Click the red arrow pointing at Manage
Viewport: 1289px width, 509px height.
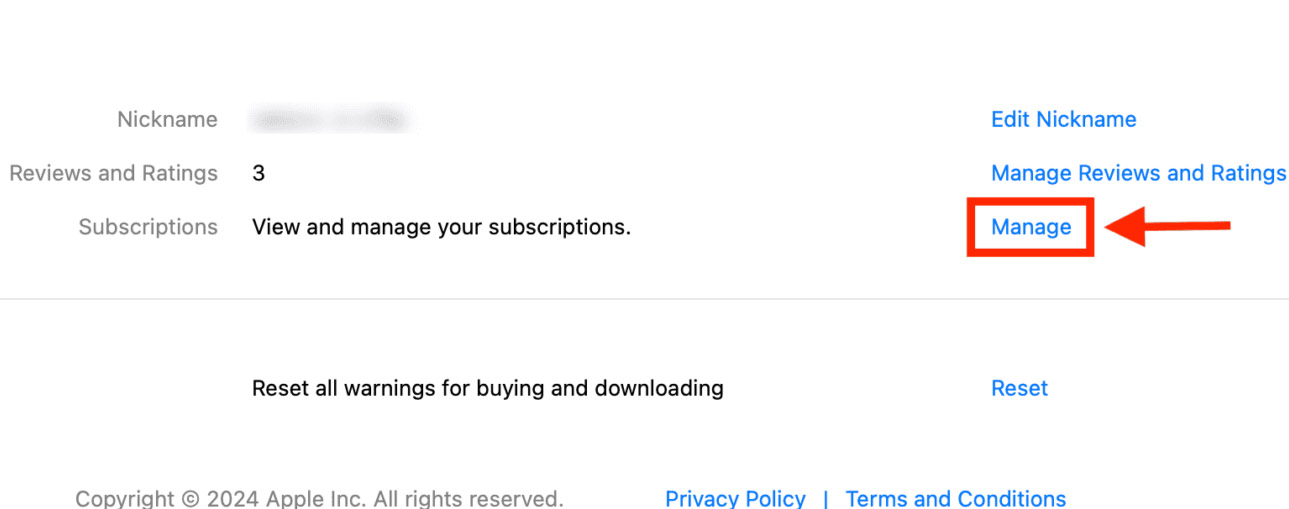coord(1170,228)
